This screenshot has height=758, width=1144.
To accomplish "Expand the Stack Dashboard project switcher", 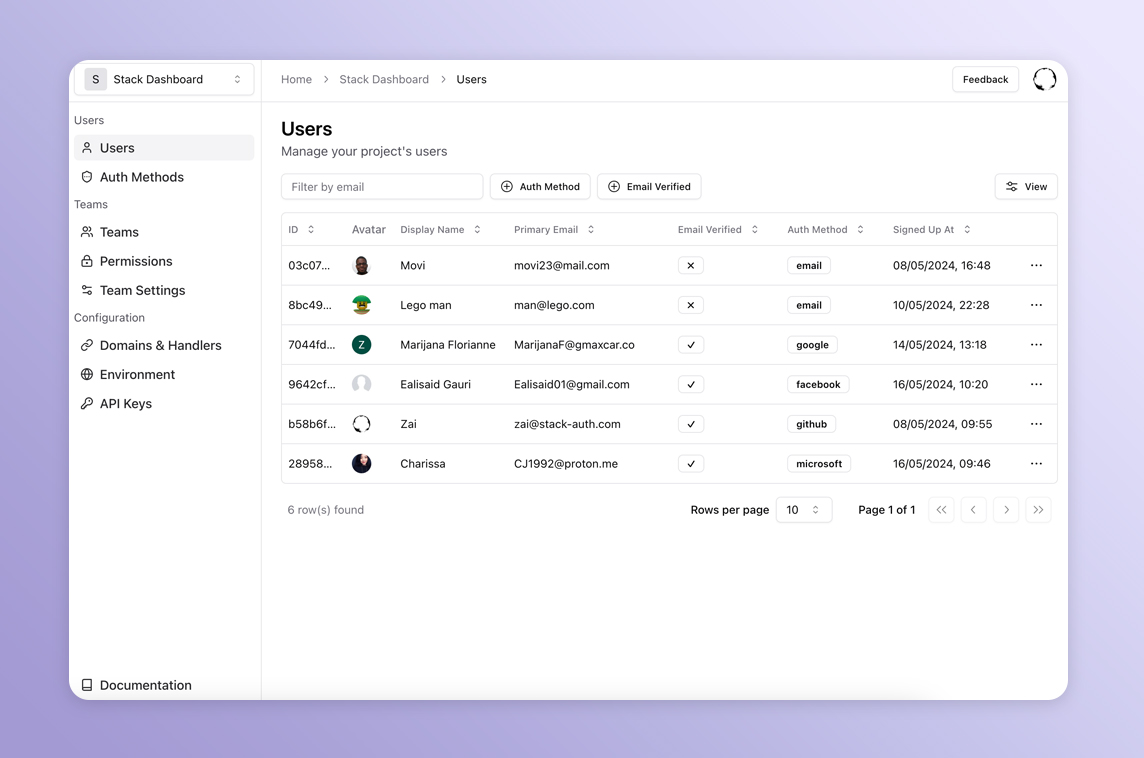I will pos(164,80).
